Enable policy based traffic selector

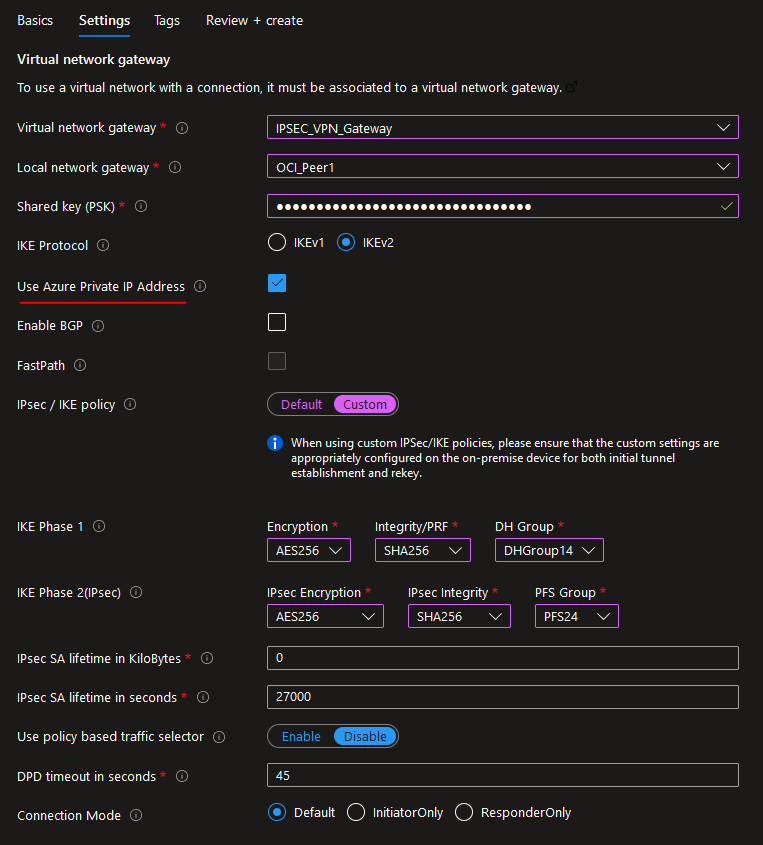pos(301,737)
